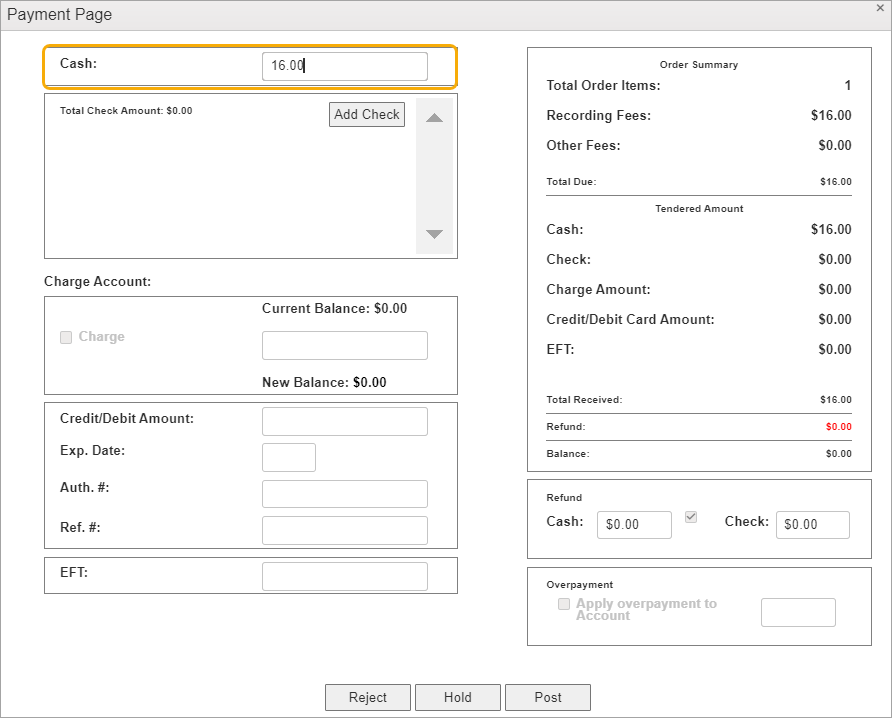Toggle the refund checkbox between Cash and Check
The width and height of the screenshot is (892, 718).
tap(691, 517)
